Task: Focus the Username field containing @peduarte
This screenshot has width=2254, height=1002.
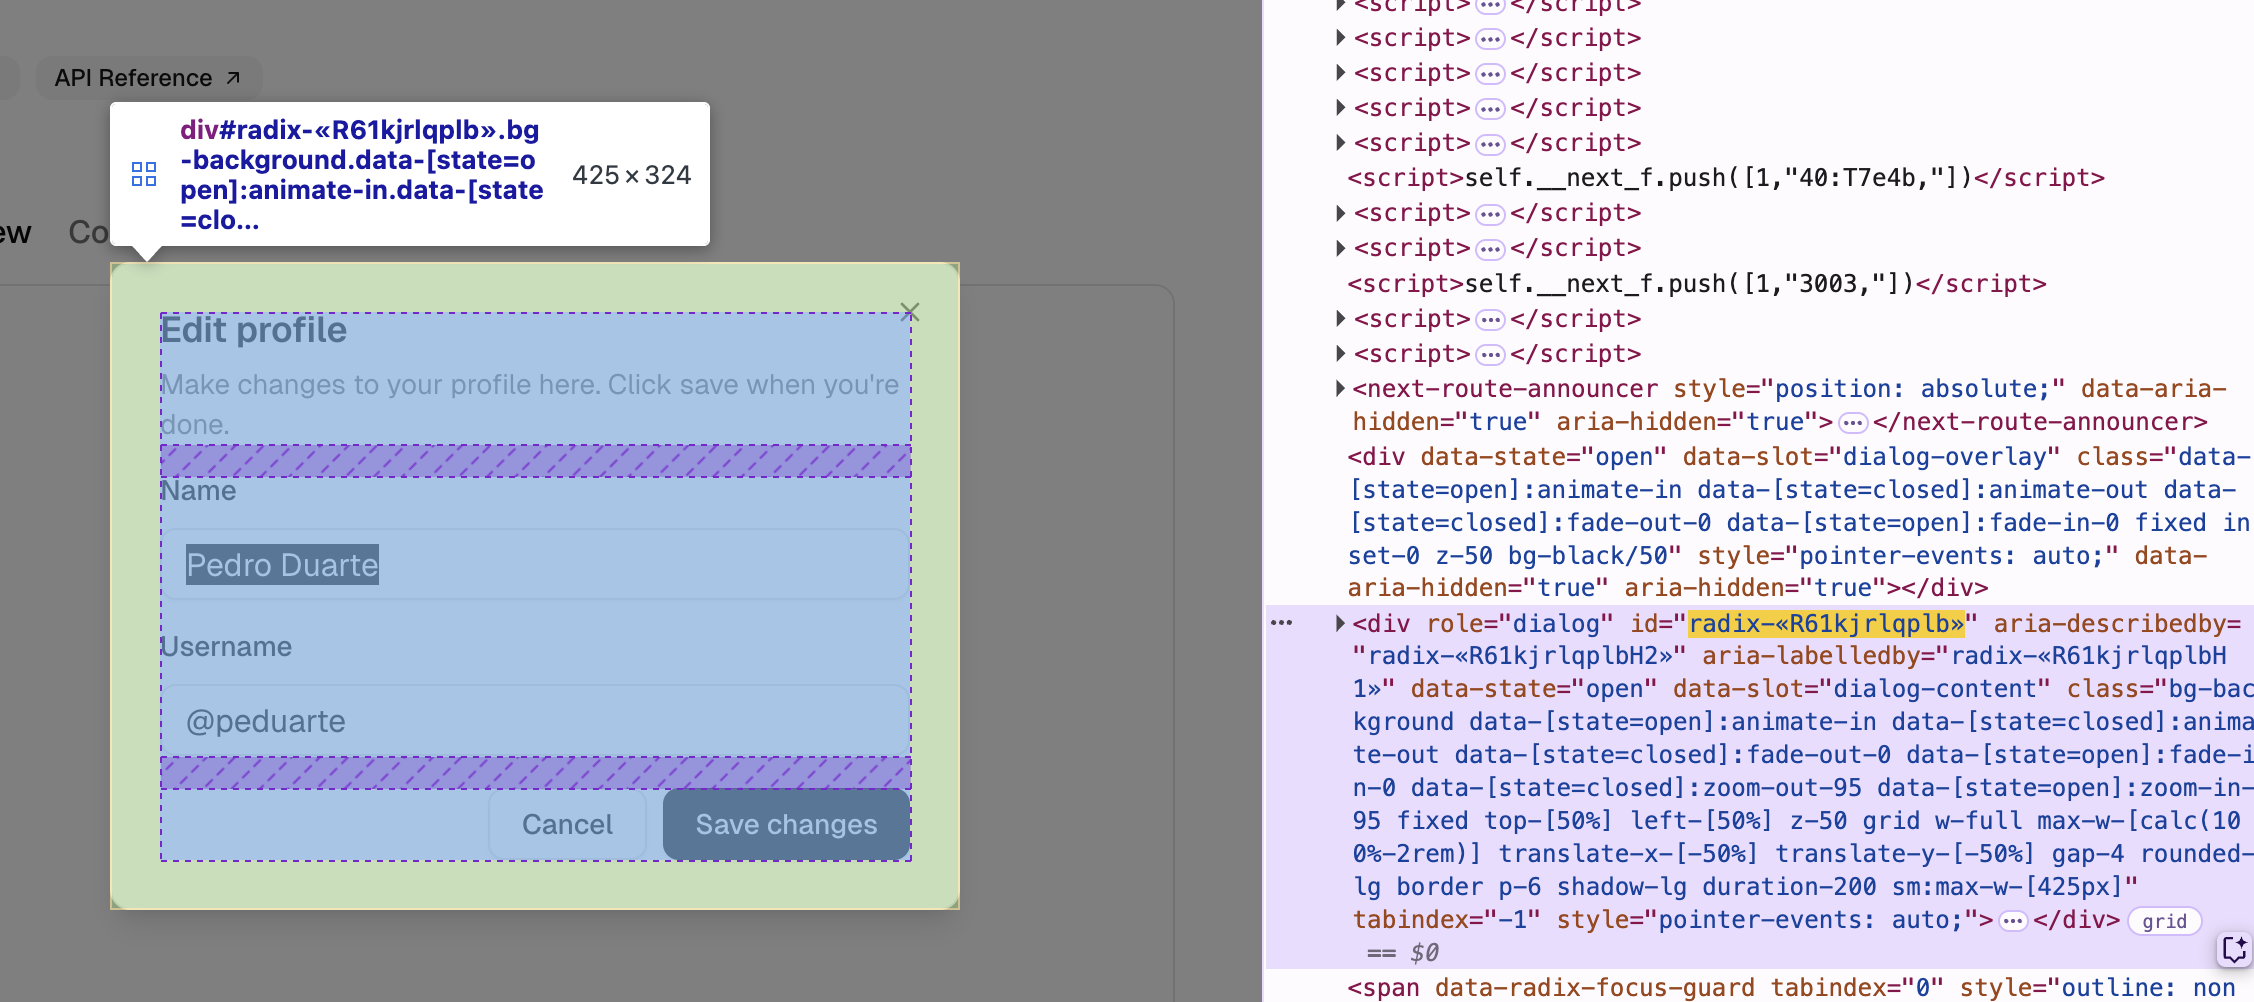Action: click(x=535, y=721)
